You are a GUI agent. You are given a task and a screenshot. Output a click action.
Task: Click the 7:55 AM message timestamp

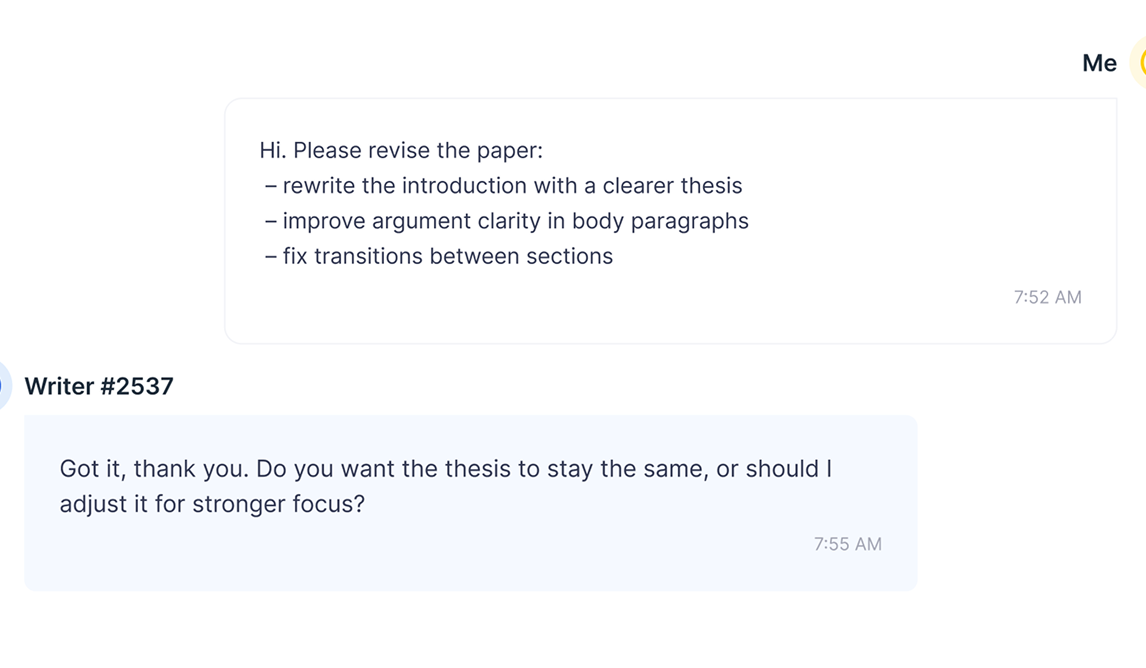(x=848, y=544)
